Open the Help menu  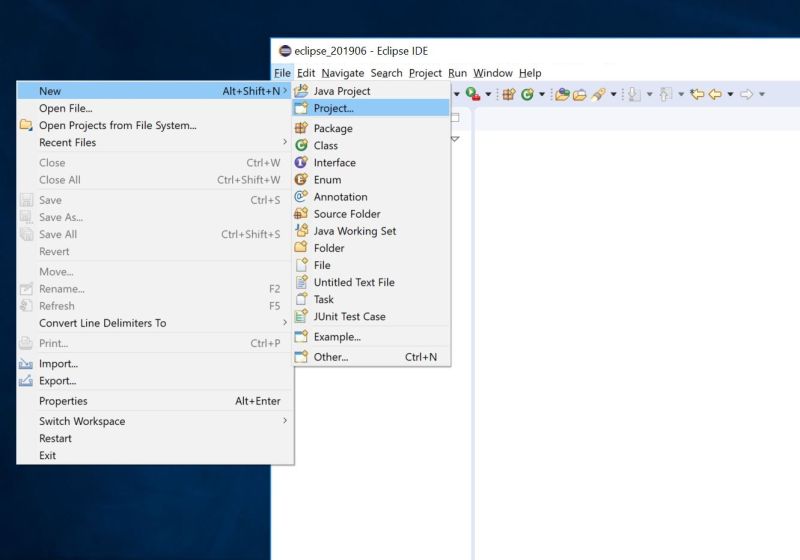point(530,73)
